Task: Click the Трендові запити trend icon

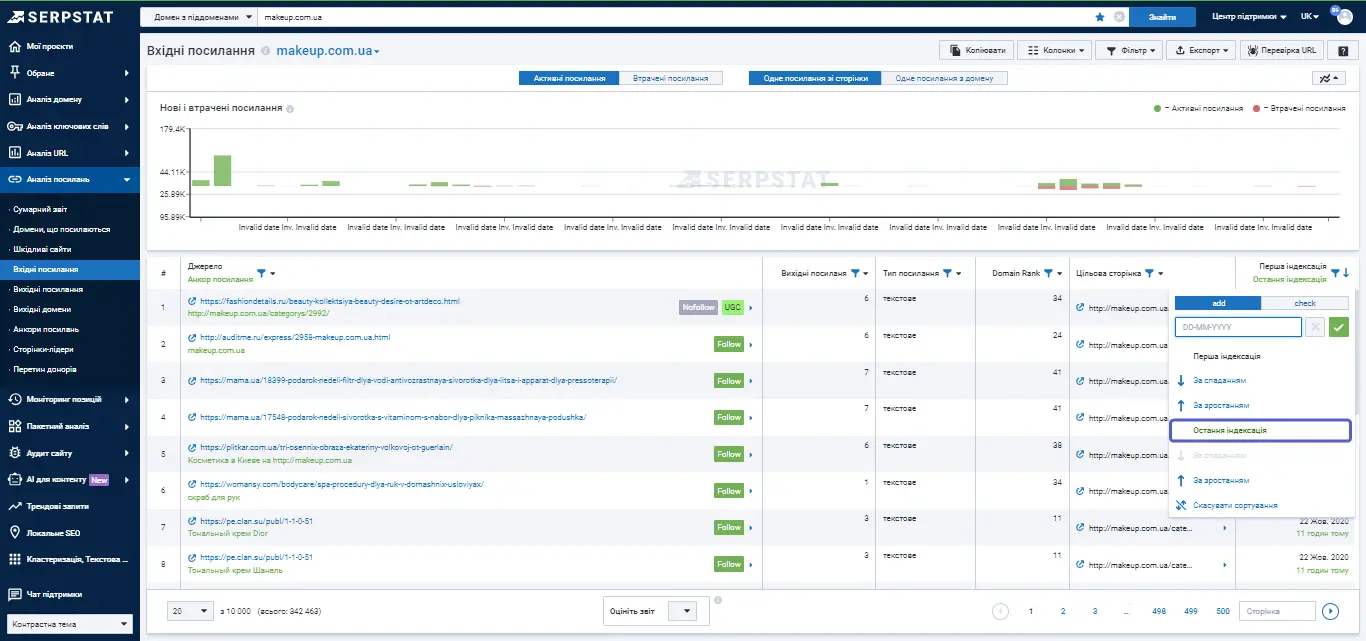Action: pyautogui.click(x=15, y=506)
